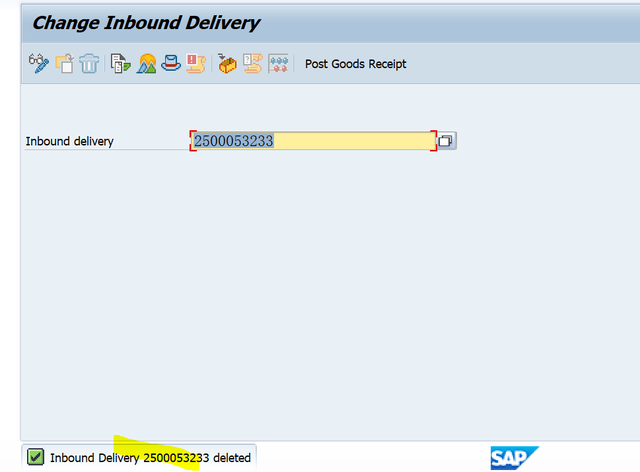Click the green checkmark status icon

tap(36, 457)
